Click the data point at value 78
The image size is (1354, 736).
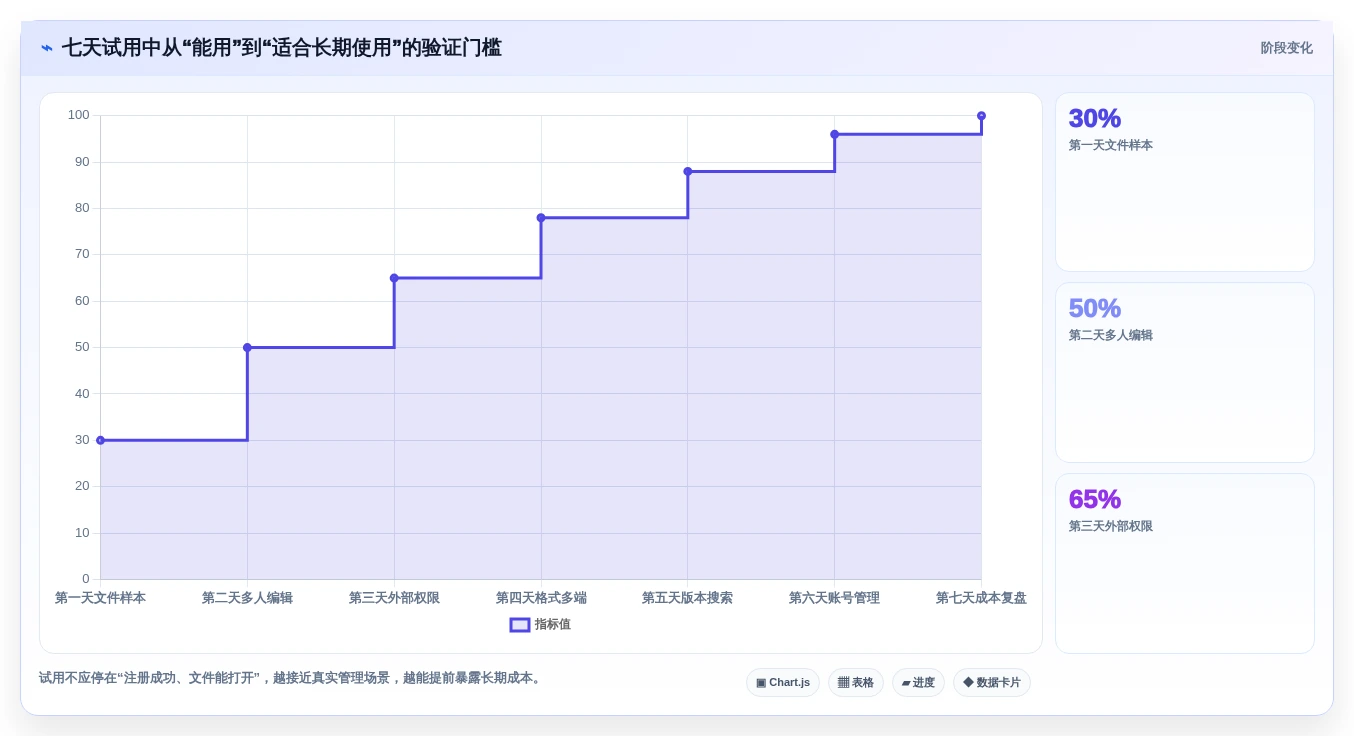[x=541, y=218]
